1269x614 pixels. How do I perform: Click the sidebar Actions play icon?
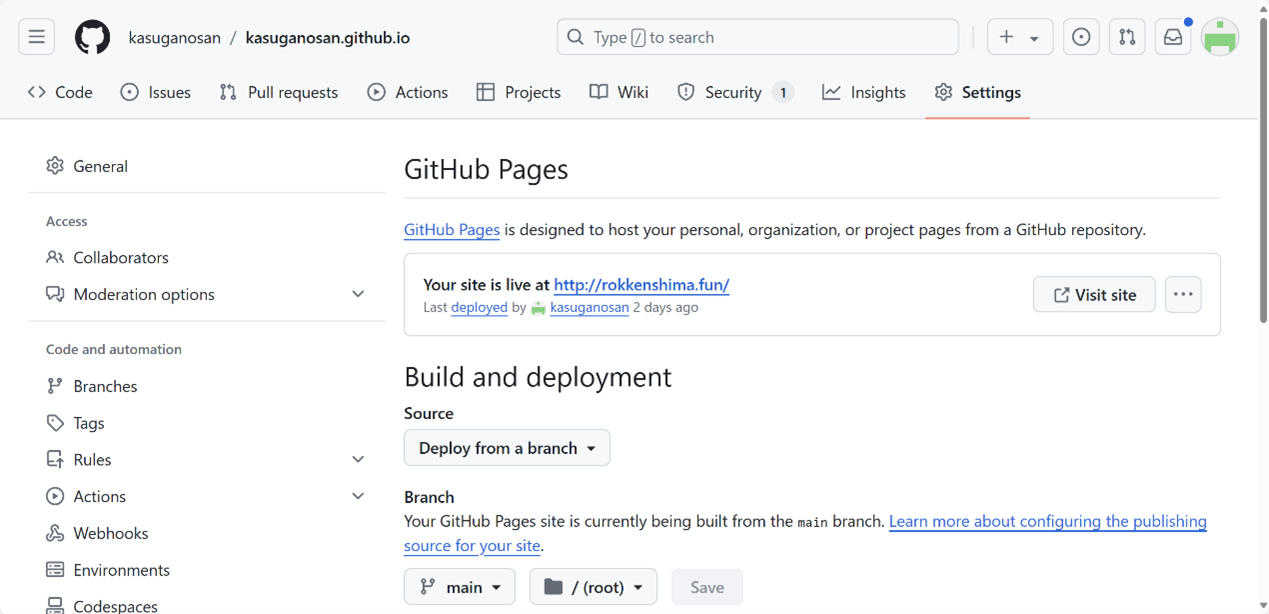[55, 496]
